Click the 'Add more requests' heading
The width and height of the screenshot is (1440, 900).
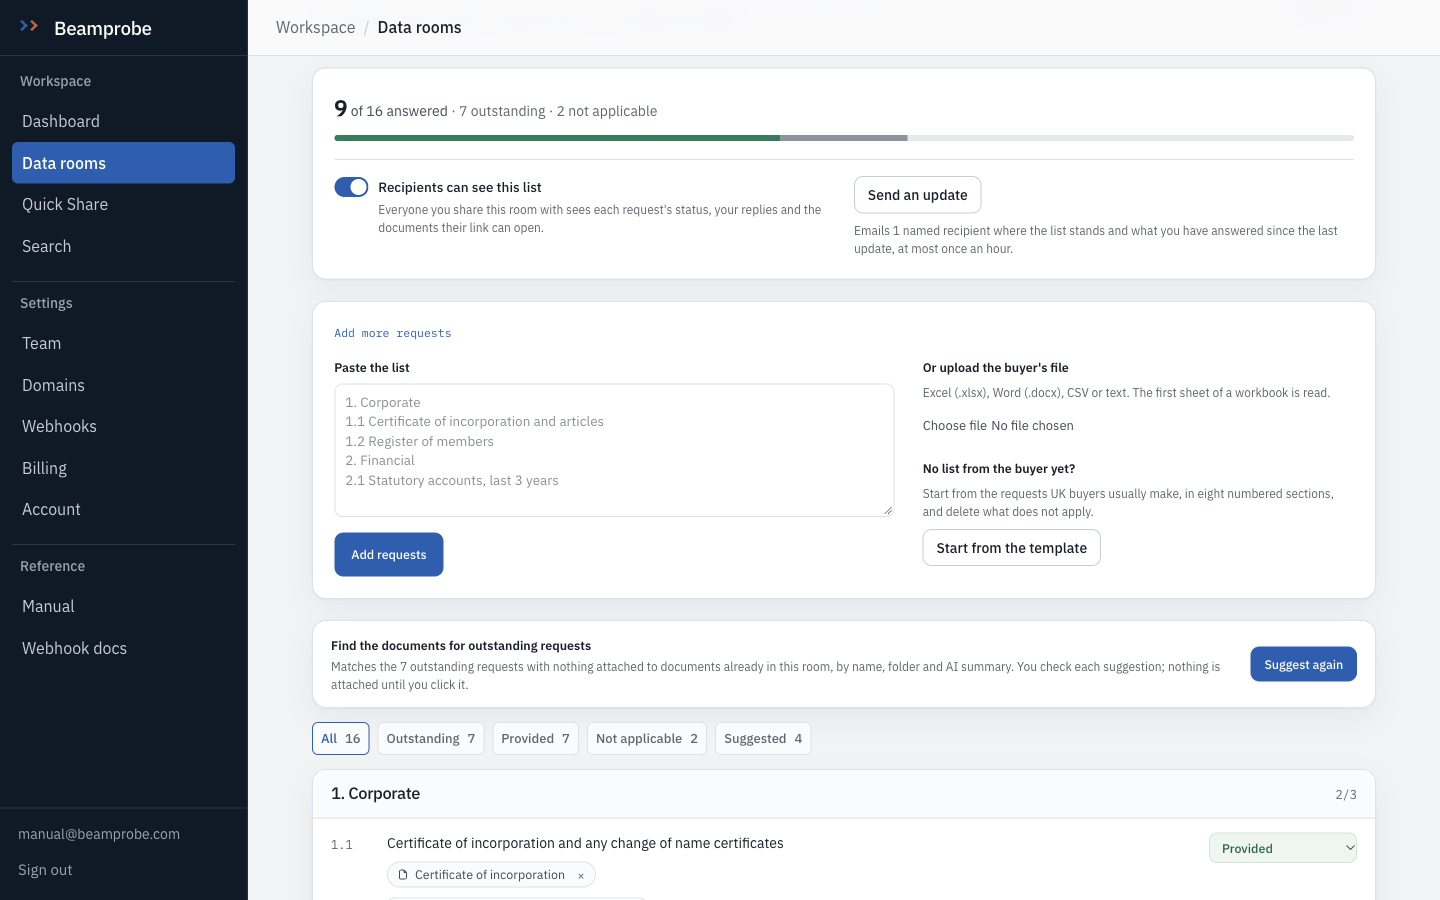(x=393, y=333)
